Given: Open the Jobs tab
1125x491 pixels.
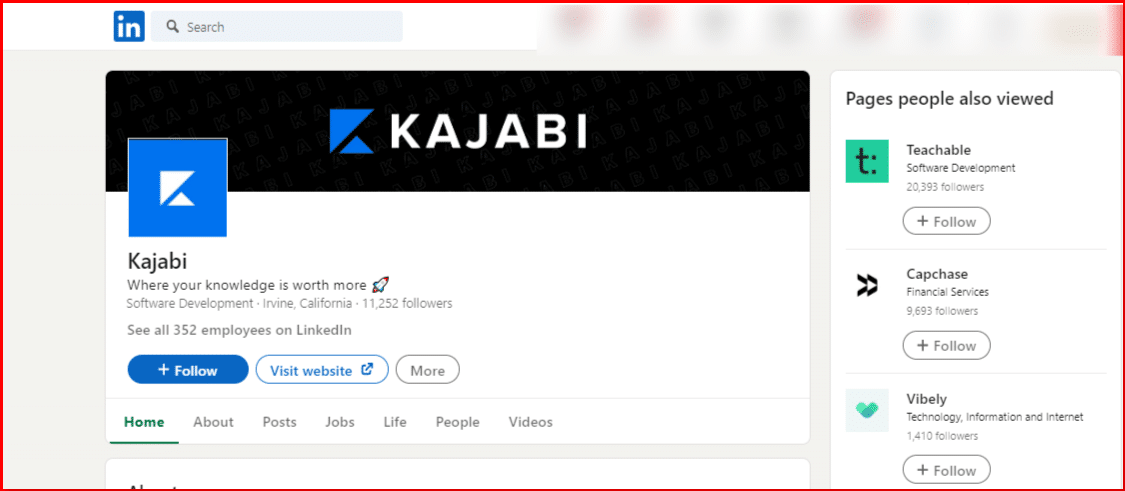Looking at the screenshot, I should (x=339, y=422).
